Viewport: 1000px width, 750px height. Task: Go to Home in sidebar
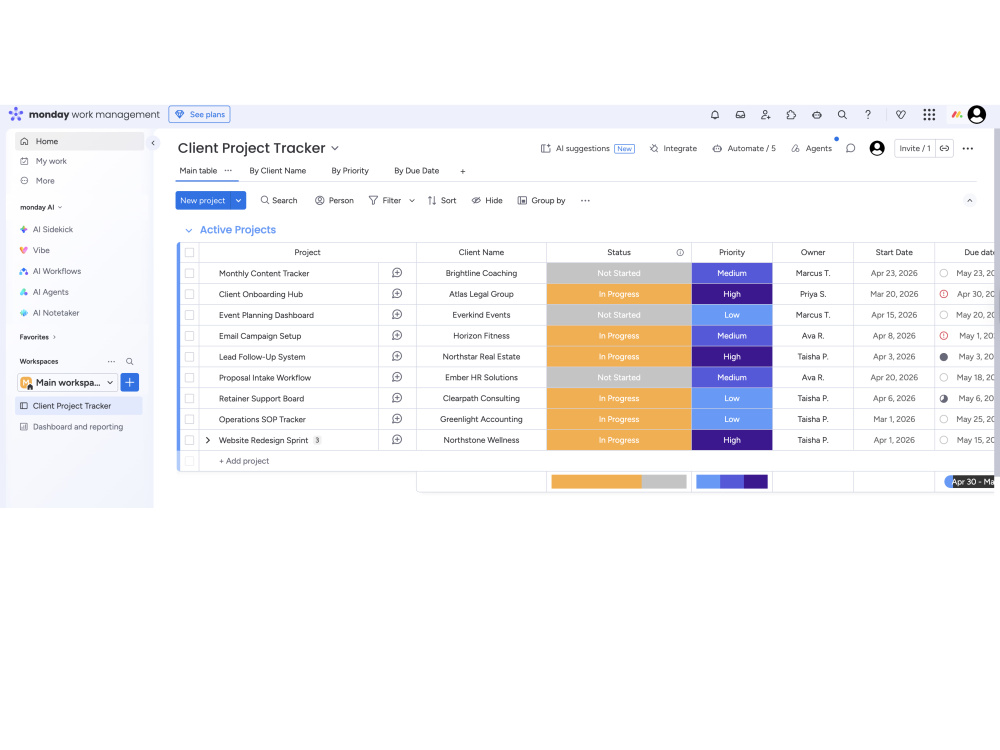[x=79, y=142]
